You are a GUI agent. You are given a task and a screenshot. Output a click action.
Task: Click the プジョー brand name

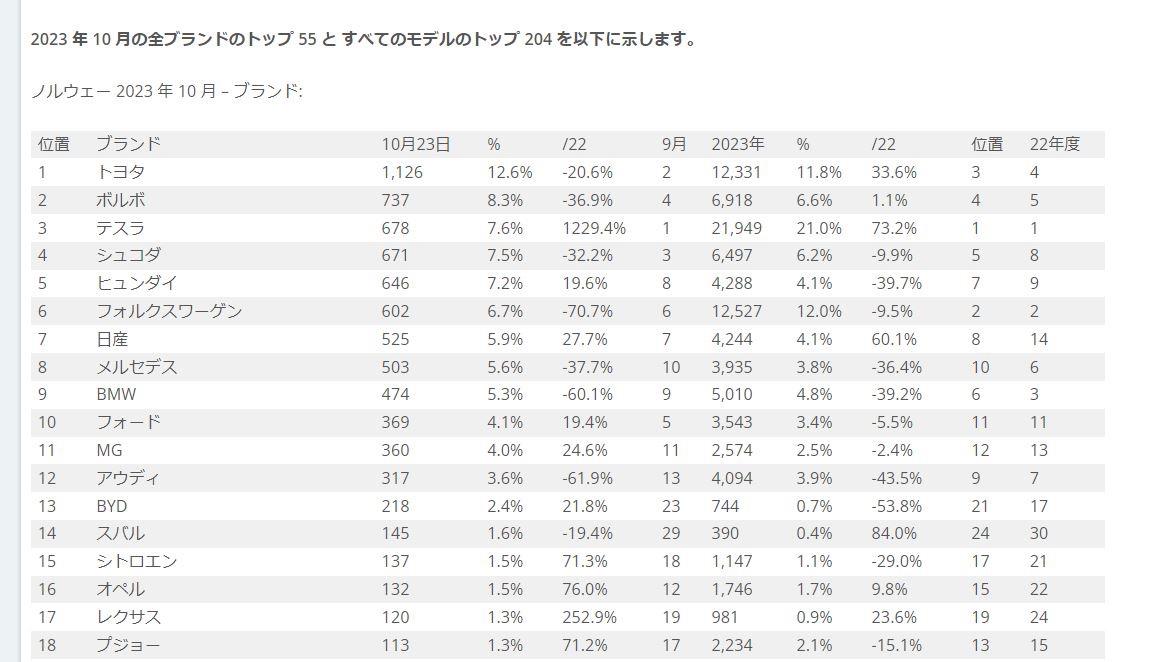pyautogui.click(x=128, y=644)
